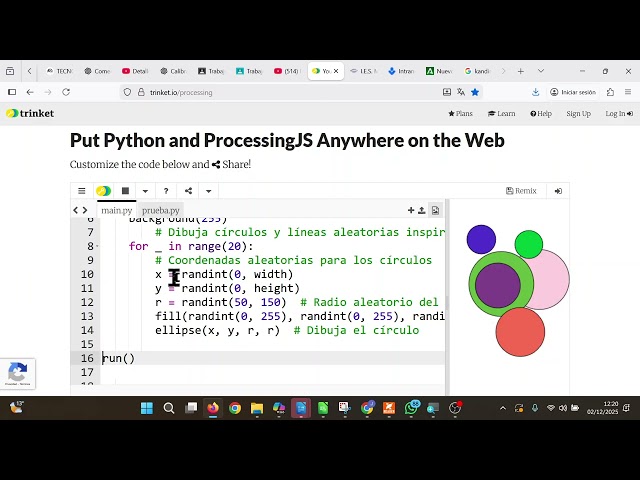Click line 16 containing run()
Screen dimensions: 640x480
coord(273,358)
